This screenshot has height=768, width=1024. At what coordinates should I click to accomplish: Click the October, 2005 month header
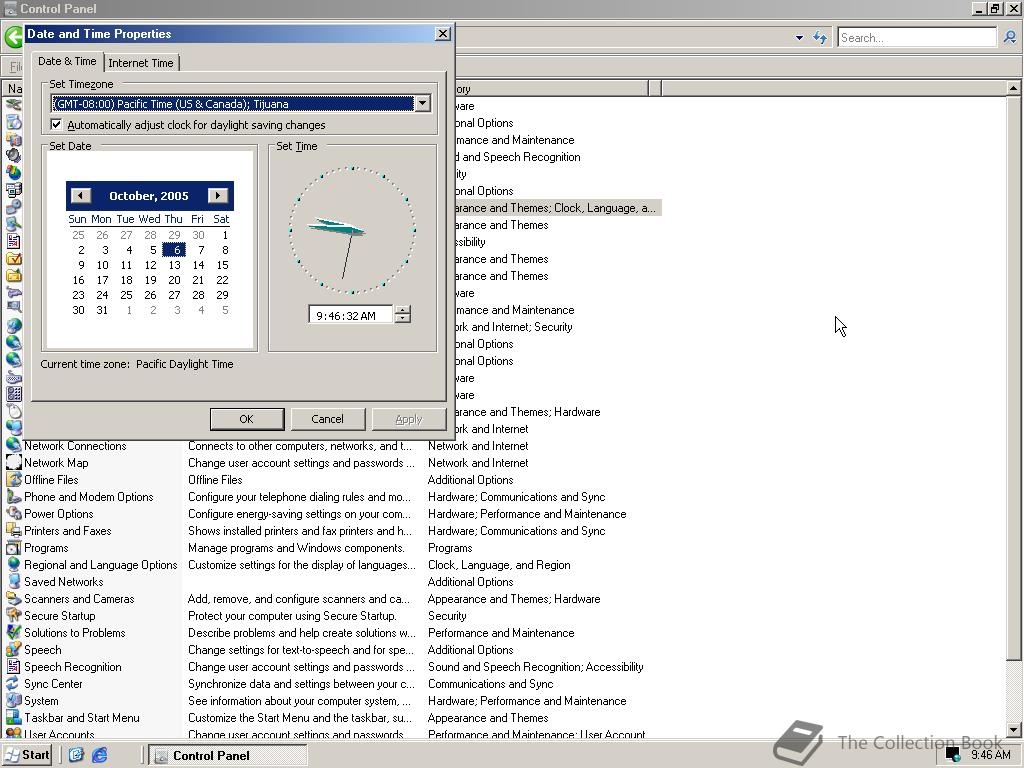149,196
